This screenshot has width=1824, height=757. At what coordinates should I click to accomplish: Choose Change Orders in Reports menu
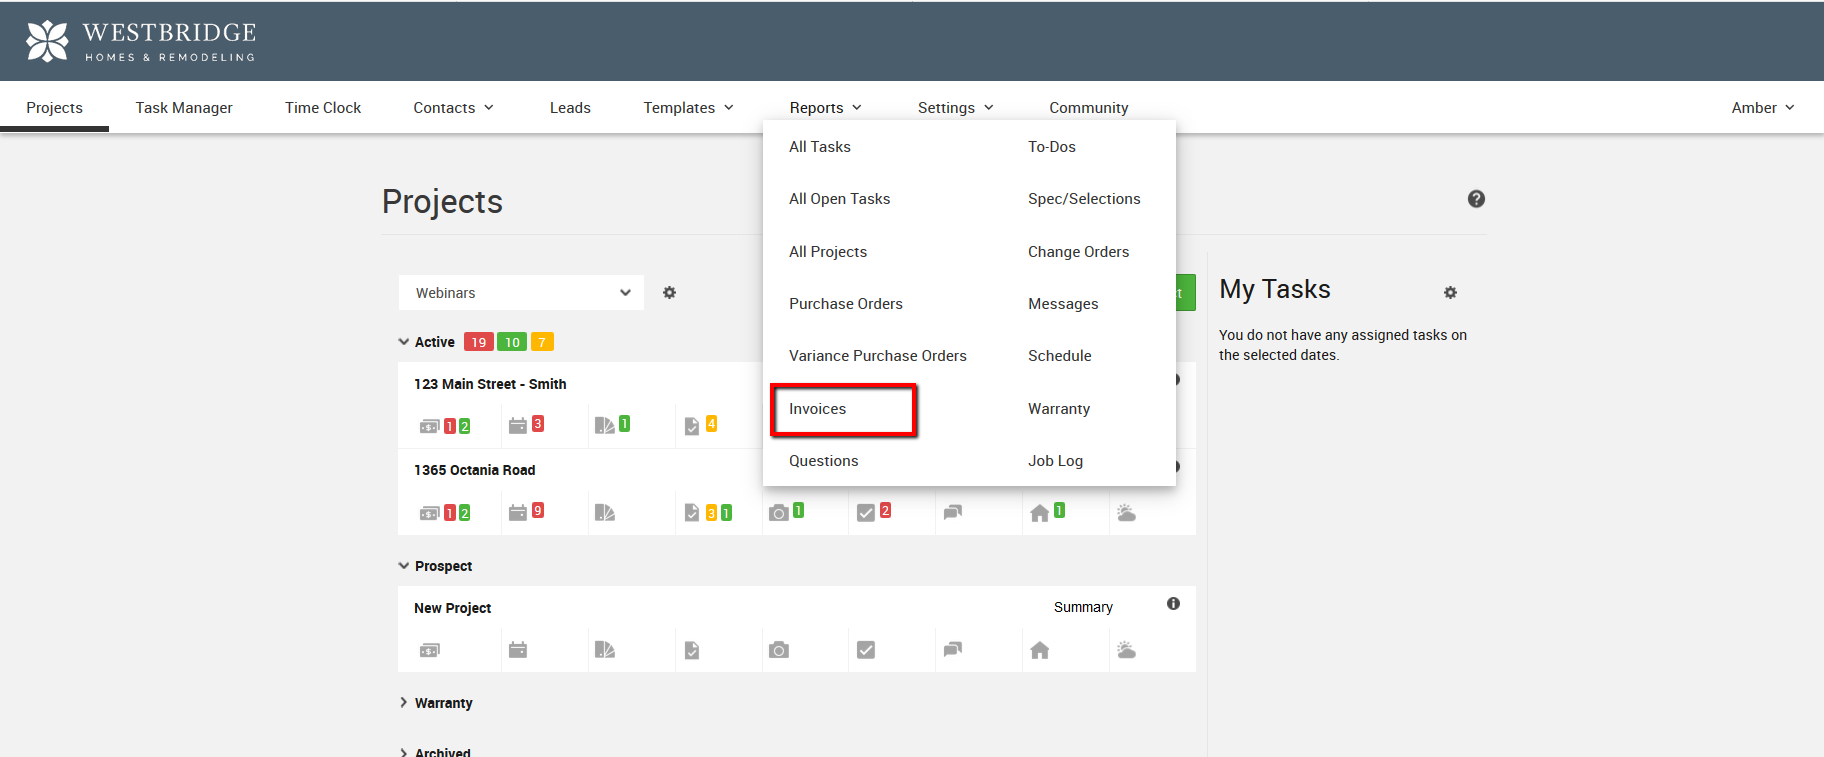coord(1078,252)
